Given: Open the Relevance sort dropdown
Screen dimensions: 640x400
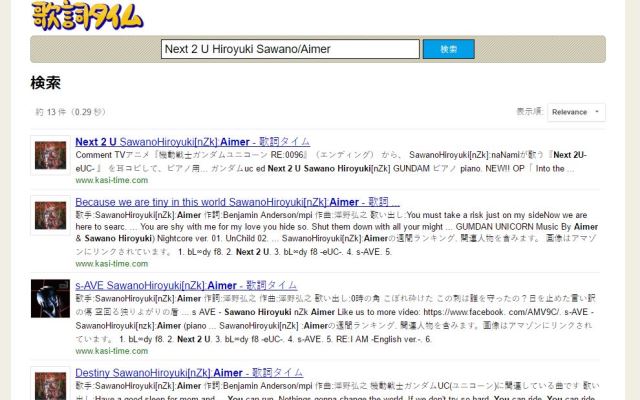Looking at the screenshot, I should coord(576,112).
